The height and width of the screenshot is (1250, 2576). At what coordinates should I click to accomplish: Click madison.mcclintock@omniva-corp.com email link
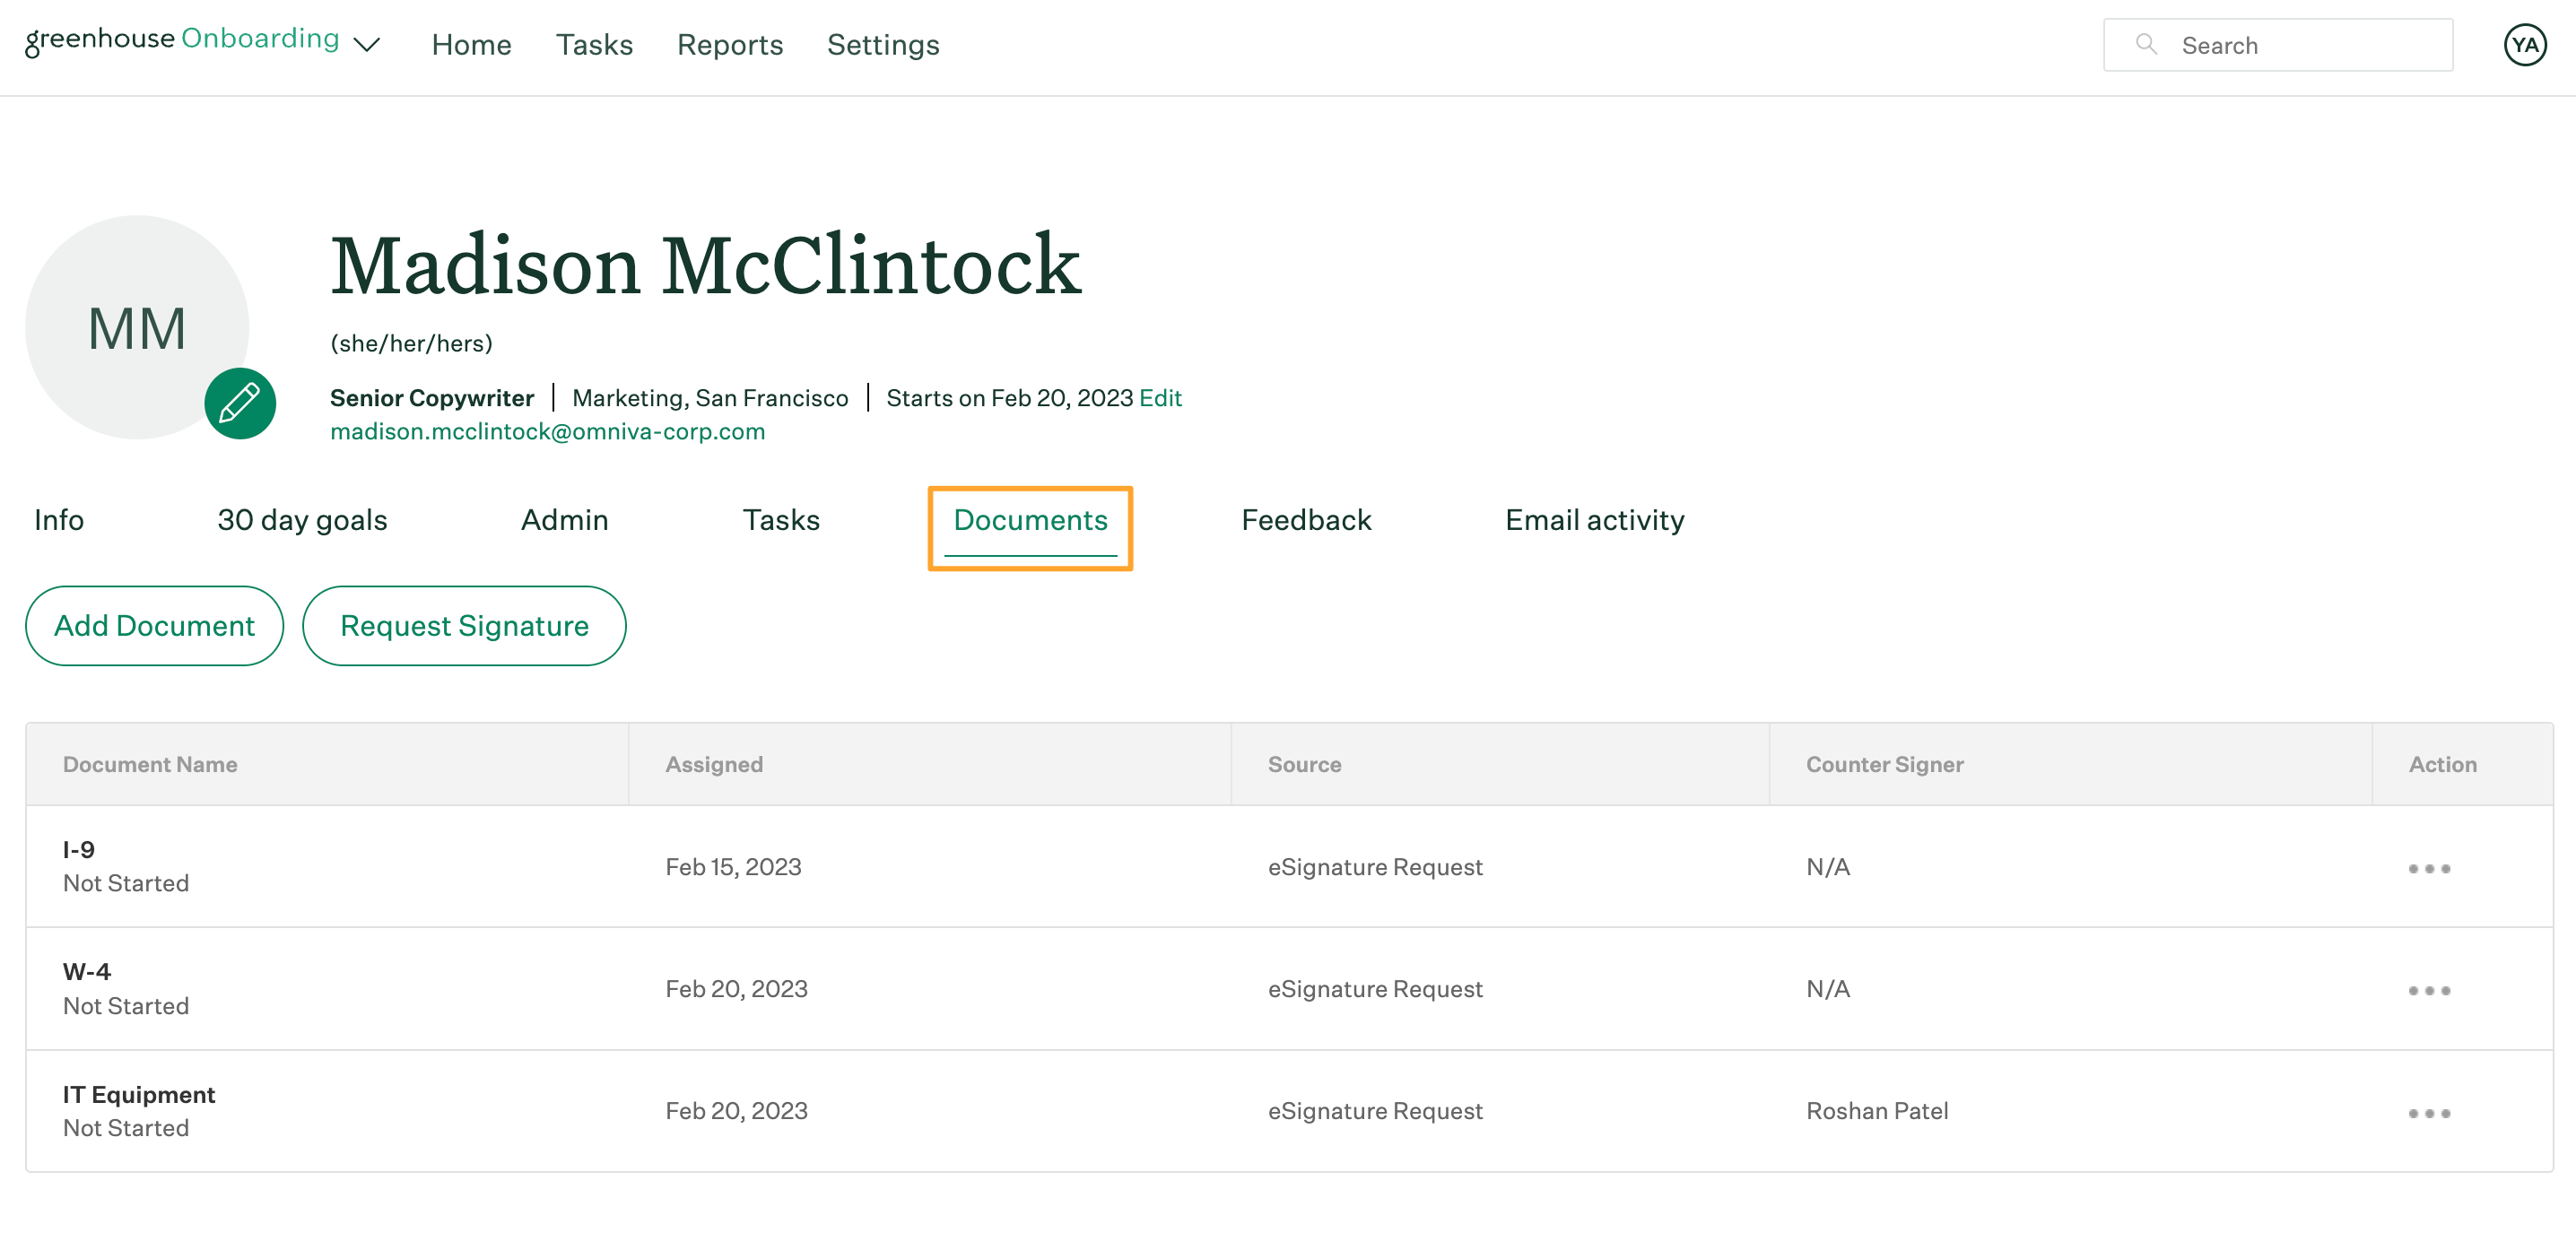click(549, 430)
